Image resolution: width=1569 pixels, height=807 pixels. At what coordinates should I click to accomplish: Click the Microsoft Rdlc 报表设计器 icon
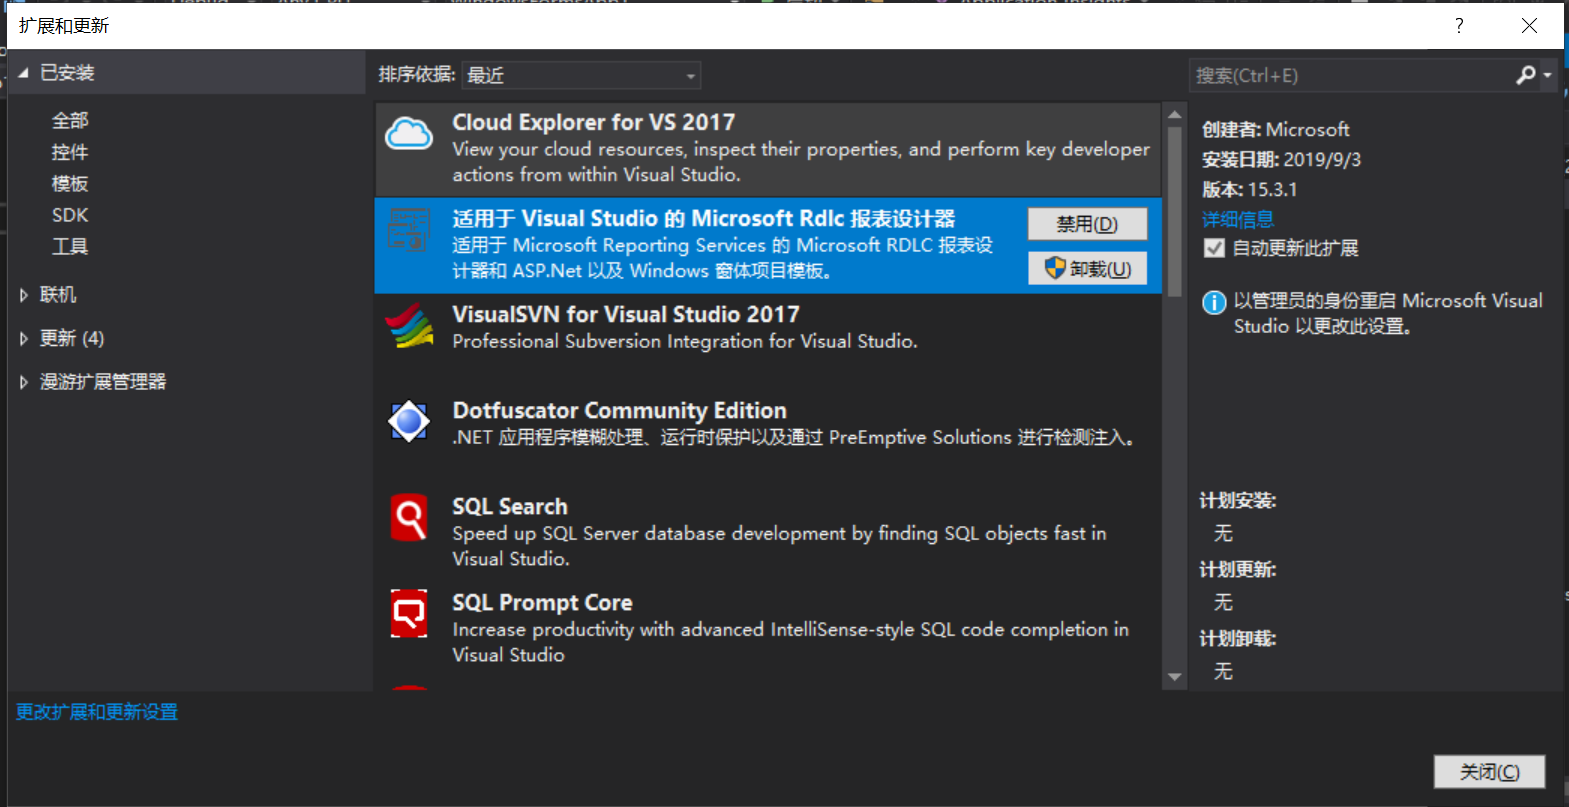[408, 232]
